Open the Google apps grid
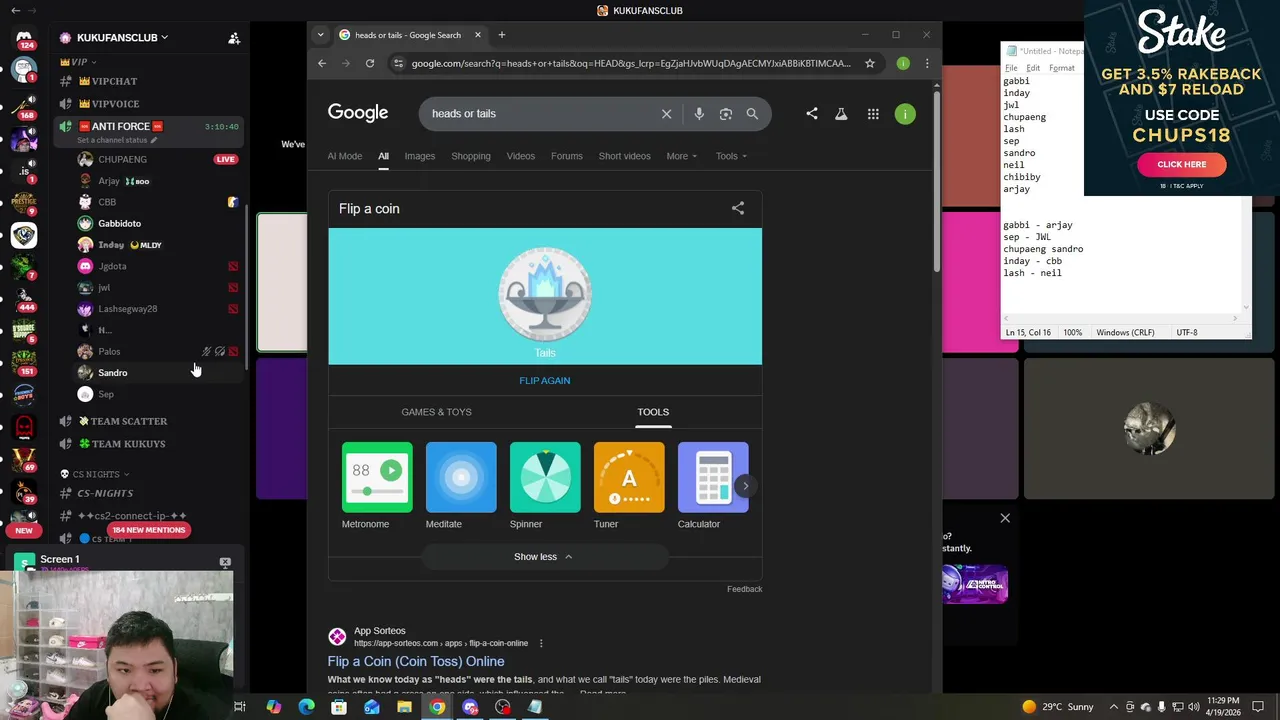1280x720 pixels. point(873,114)
